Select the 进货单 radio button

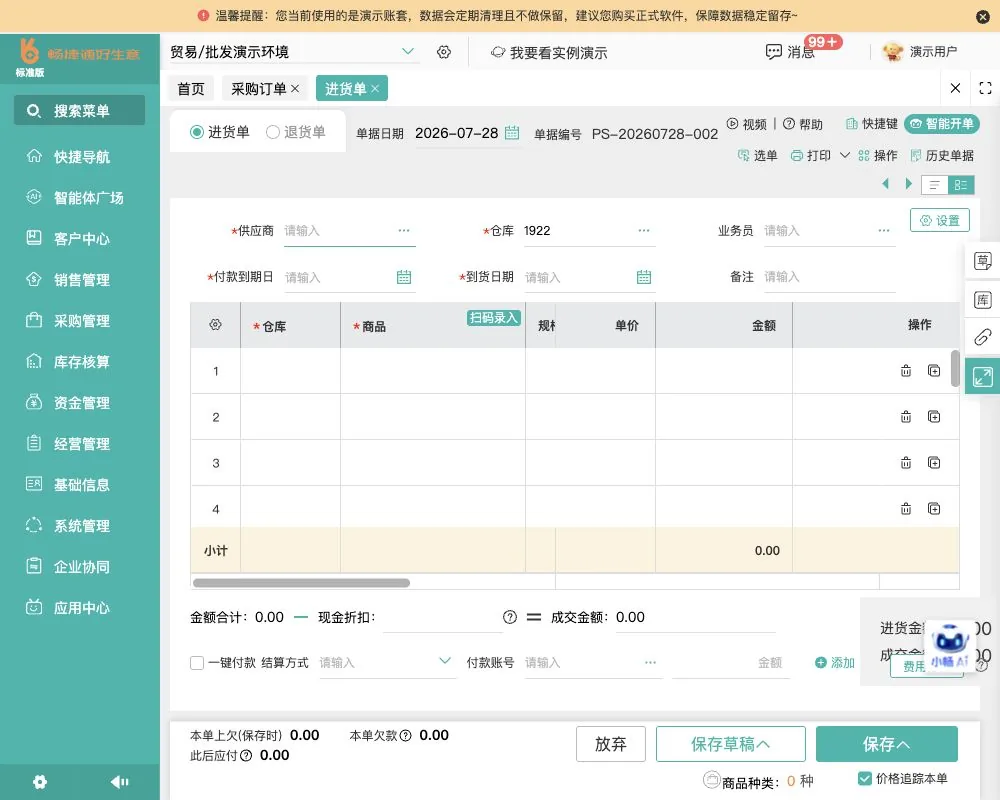(196, 132)
